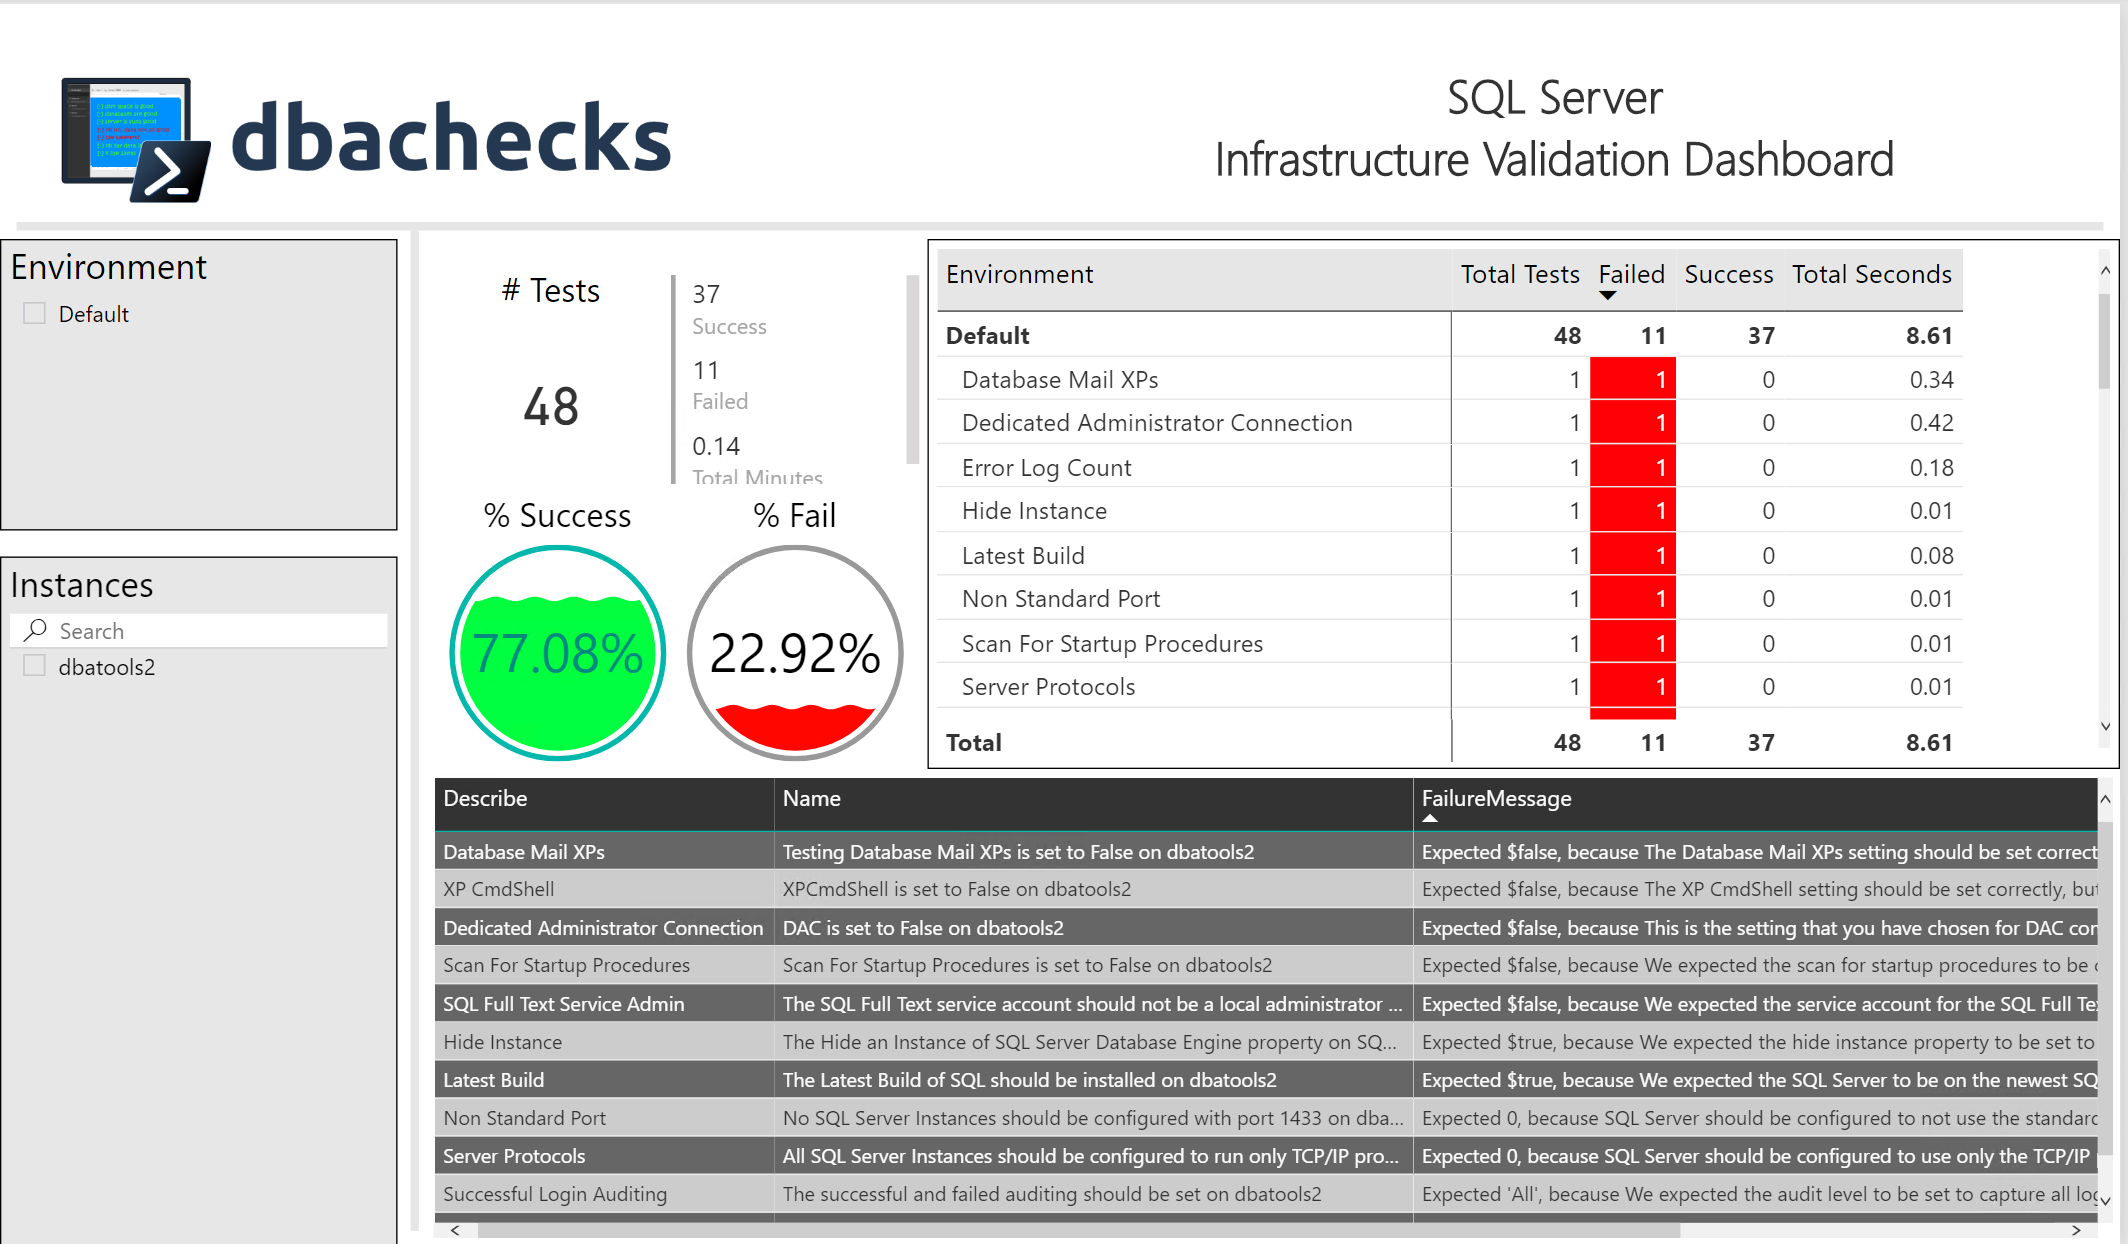Click SQL Full Text Service Admin row
Image resolution: width=2128 pixels, height=1244 pixels.
click(1265, 1003)
